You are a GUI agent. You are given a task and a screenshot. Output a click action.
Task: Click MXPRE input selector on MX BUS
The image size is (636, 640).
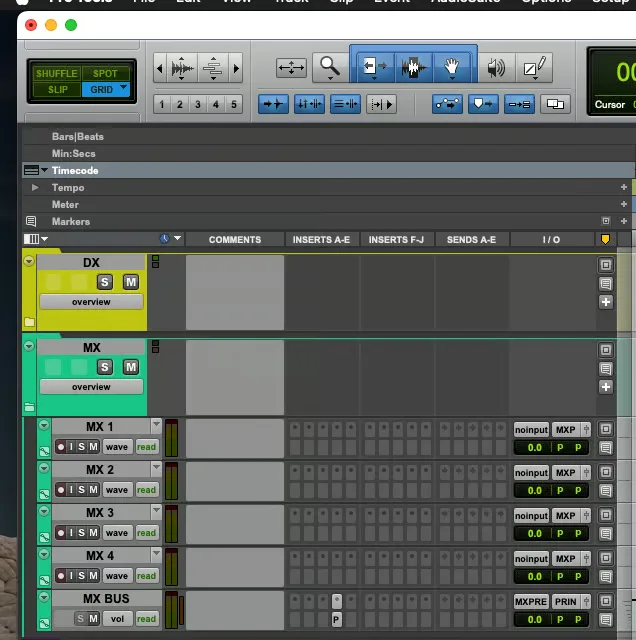point(531,602)
